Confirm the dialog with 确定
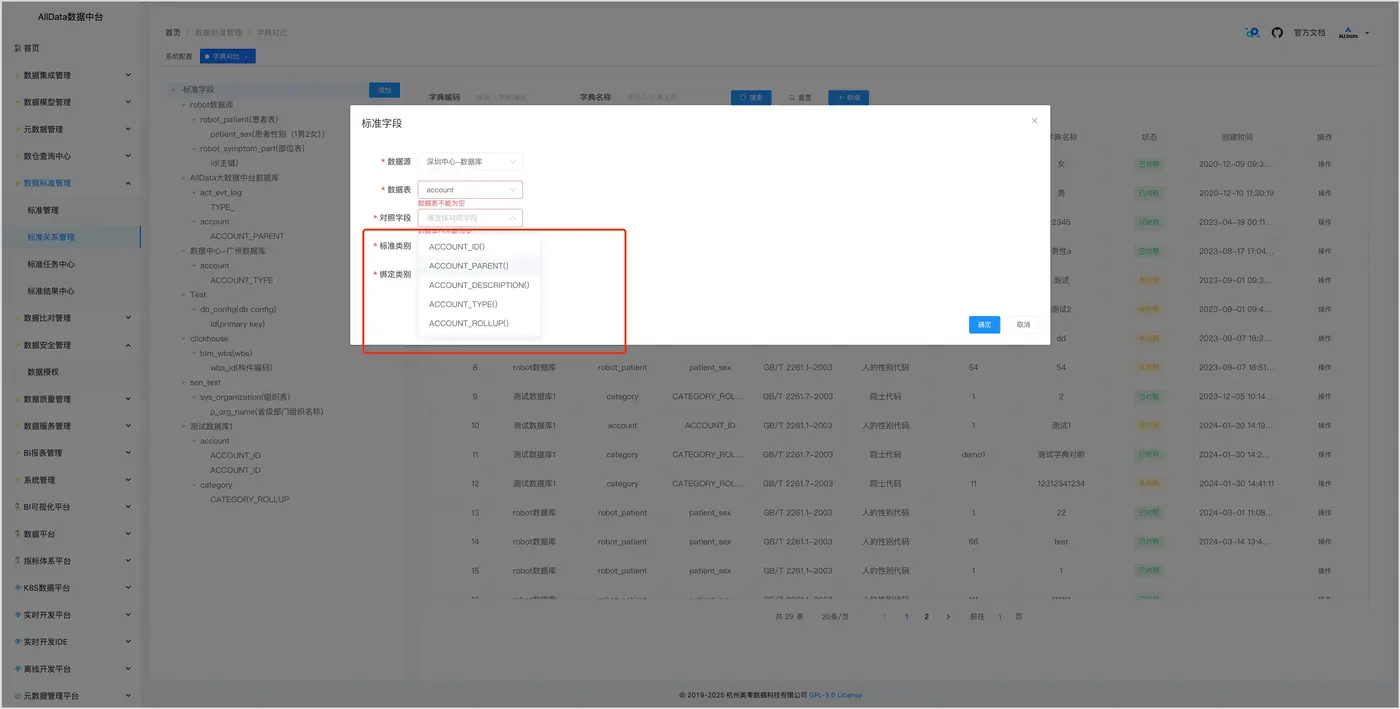 click(x=984, y=325)
